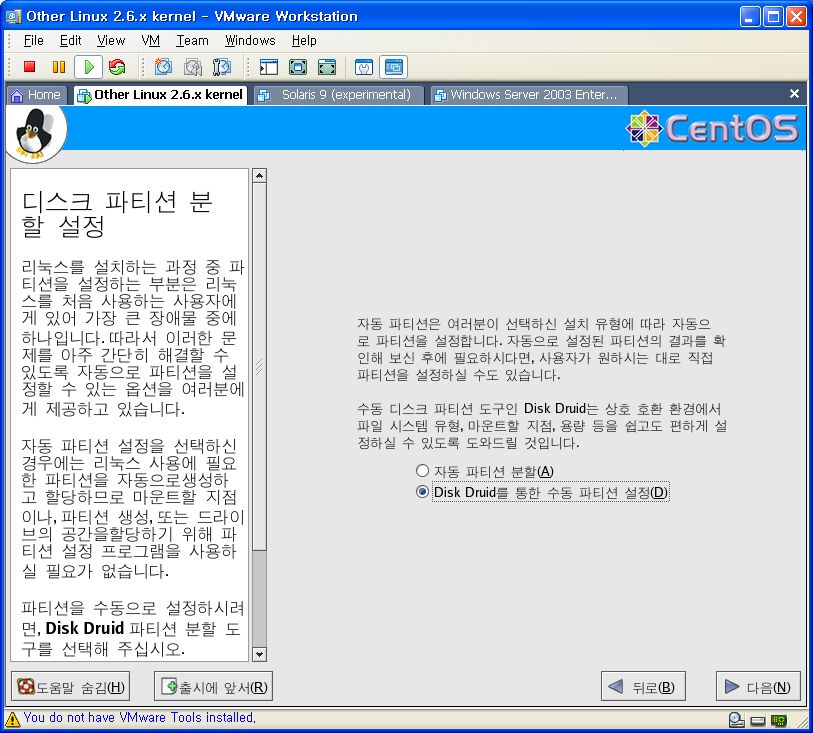Select the 자동 파티션 분할(A) radio option

[422, 471]
